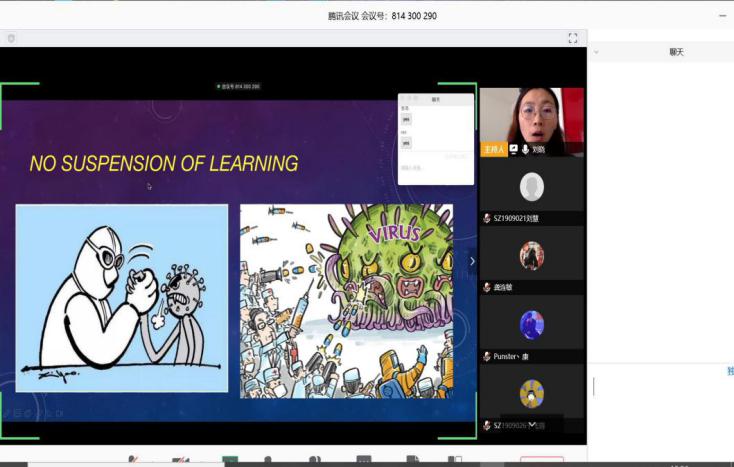Click muted mic icon beside SZ1909021
The image size is (734, 467).
(487, 218)
